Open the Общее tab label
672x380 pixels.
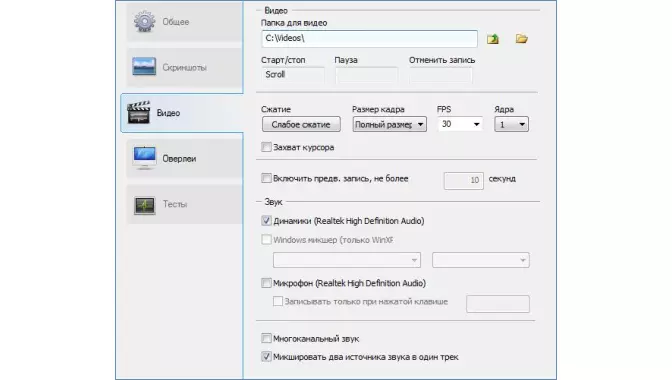coord(175,22)
